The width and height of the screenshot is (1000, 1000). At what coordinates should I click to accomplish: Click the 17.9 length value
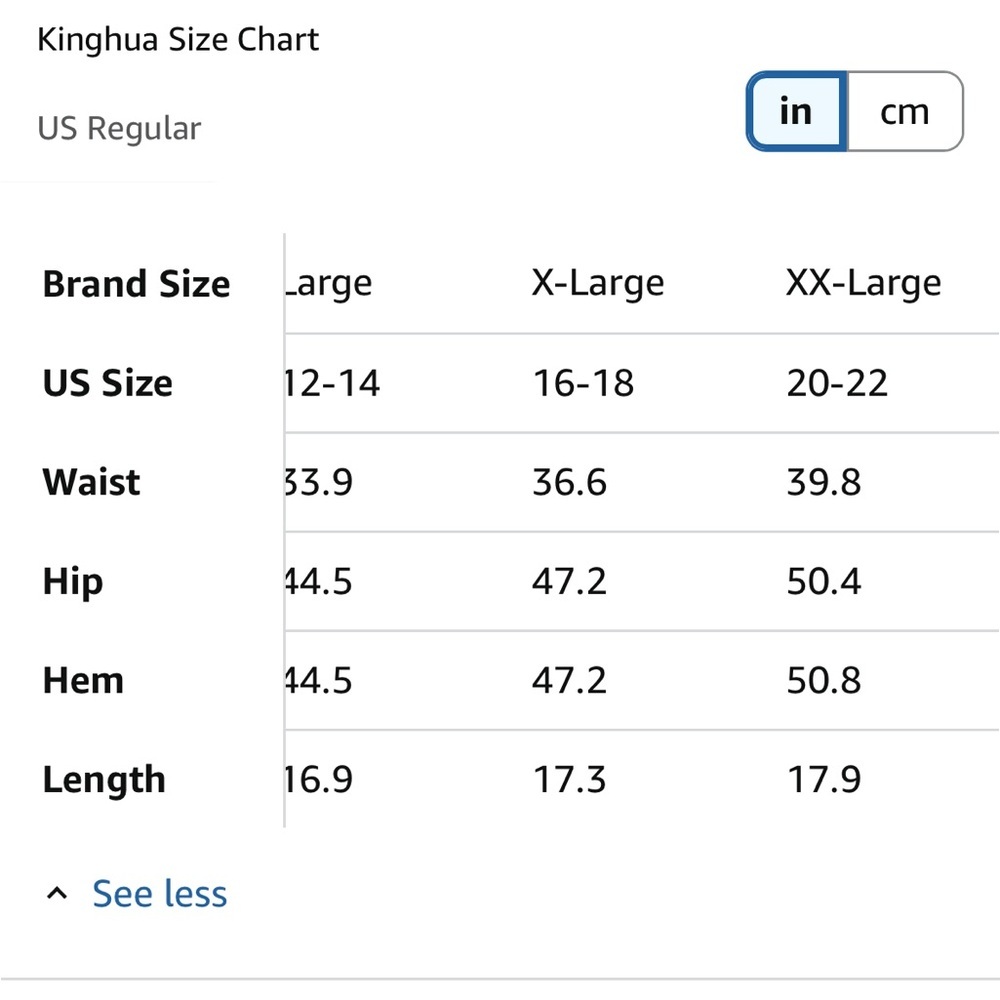click(823, 780)
